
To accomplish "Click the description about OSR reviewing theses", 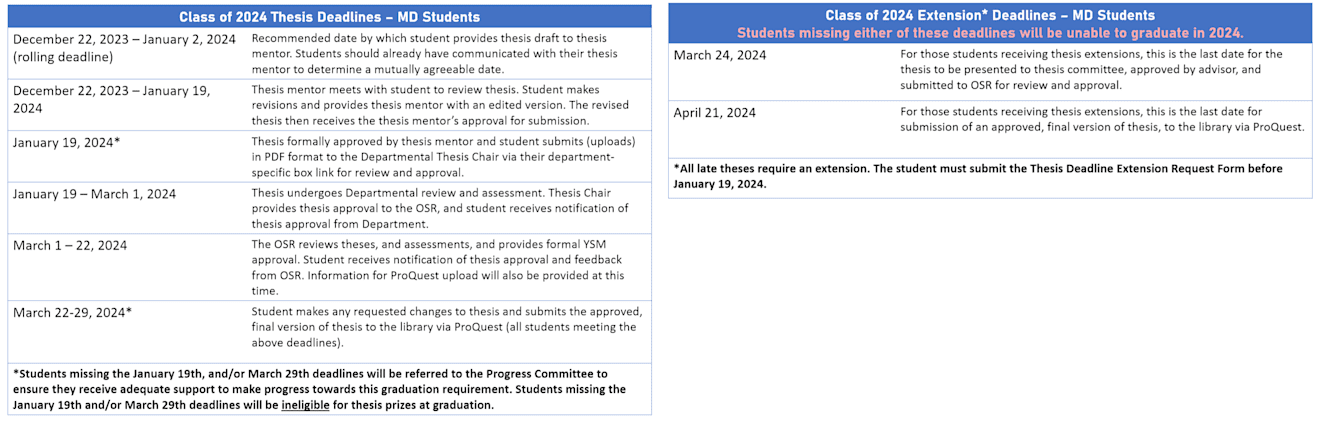I will pyautogui.click(x=438, y=267).
